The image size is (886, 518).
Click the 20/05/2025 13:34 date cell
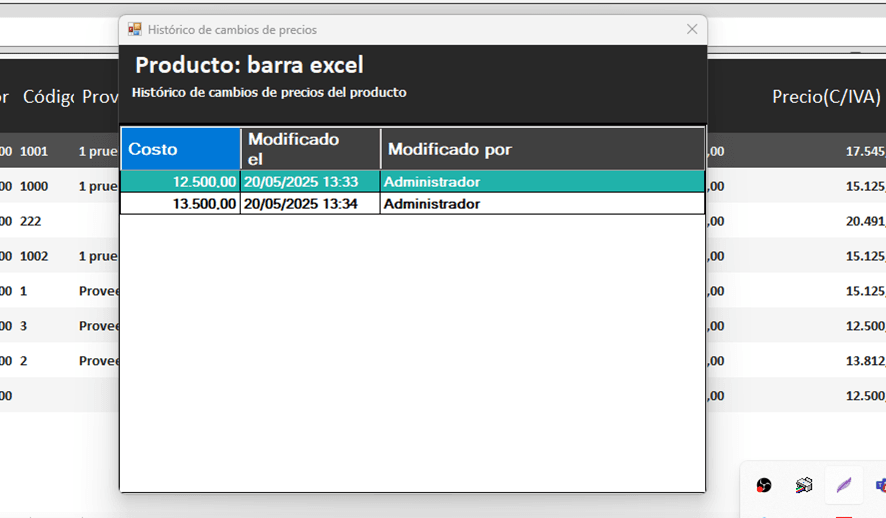coord(310,204)
